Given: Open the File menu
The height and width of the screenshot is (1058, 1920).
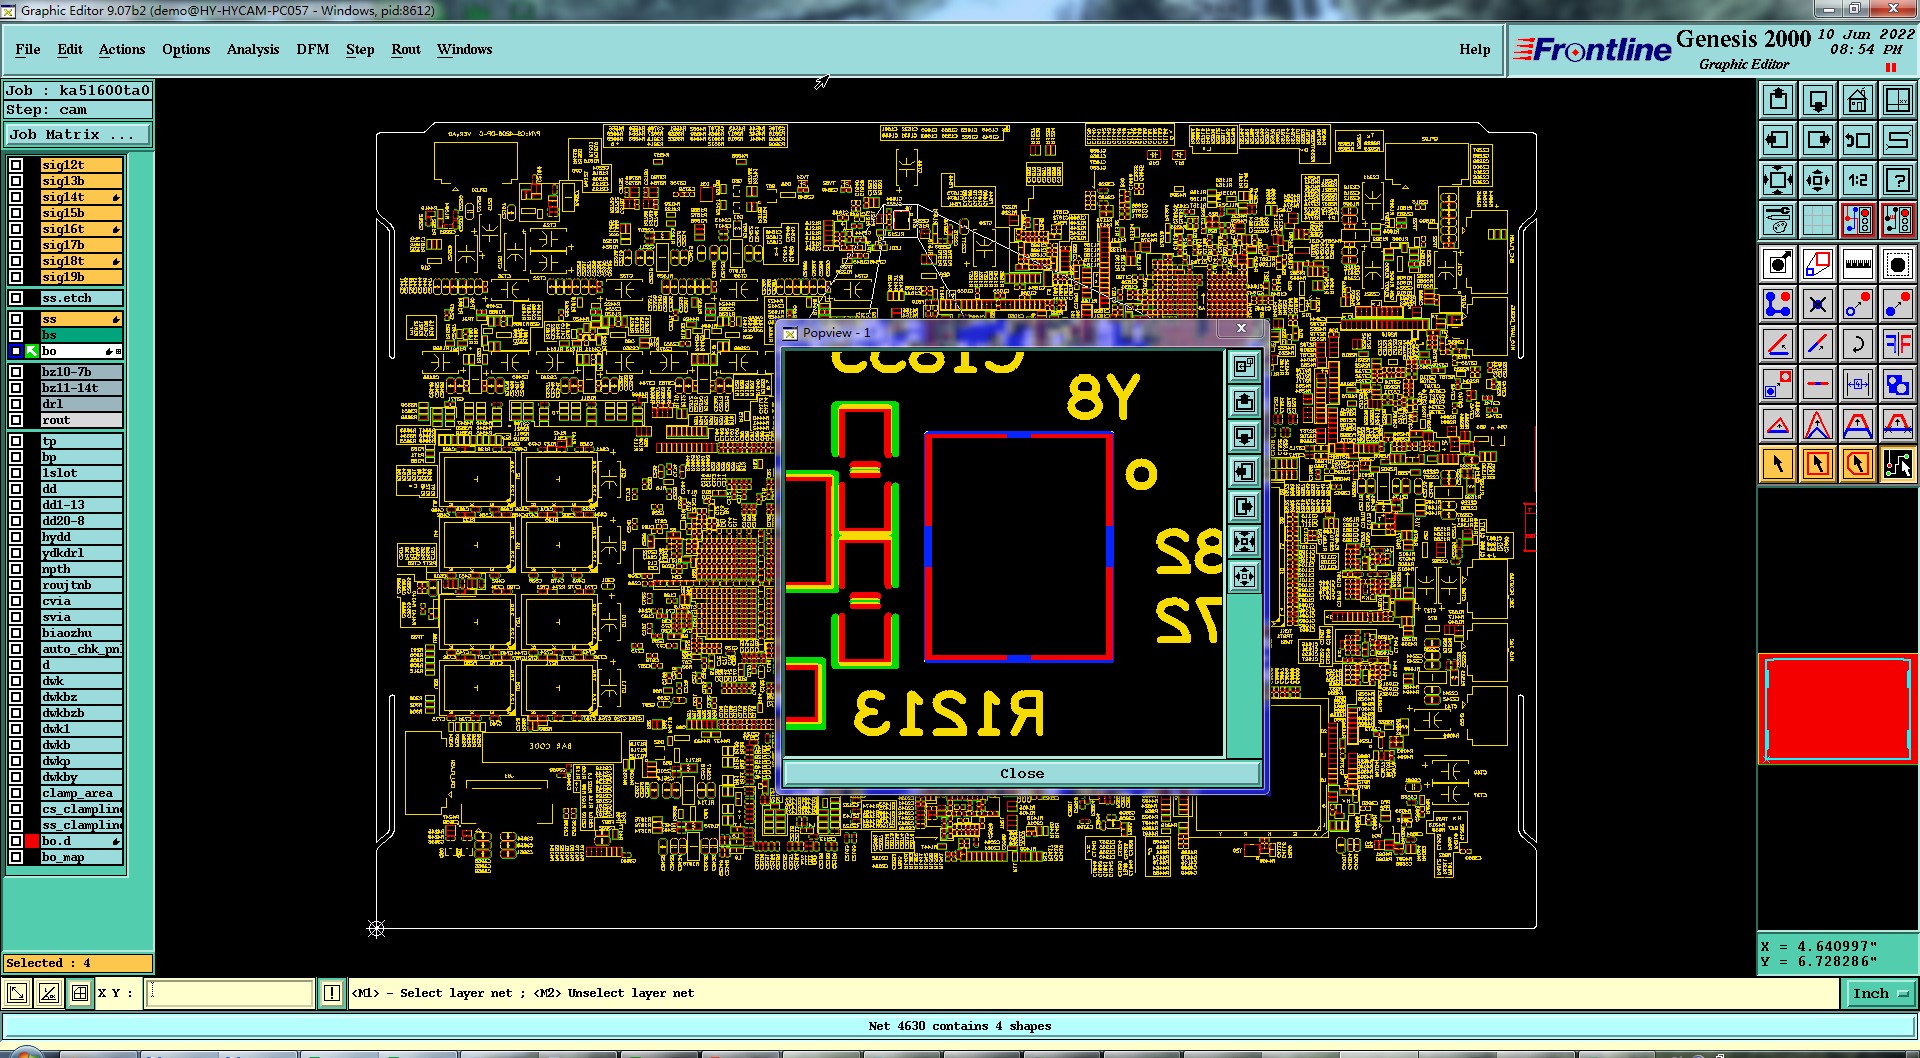Looking at the screenshot, I should click(28, 49).
